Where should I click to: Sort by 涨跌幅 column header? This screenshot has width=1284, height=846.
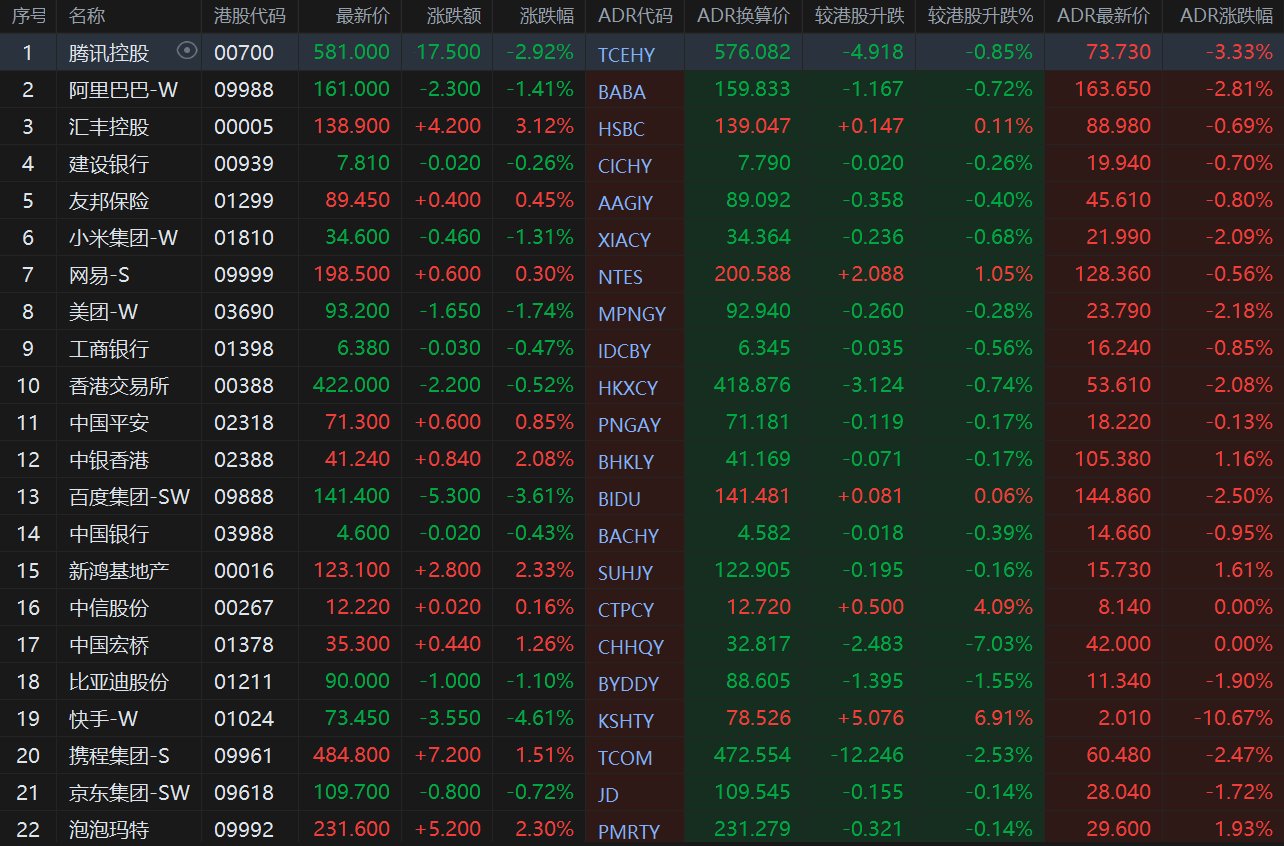click(x=547, y=16)
